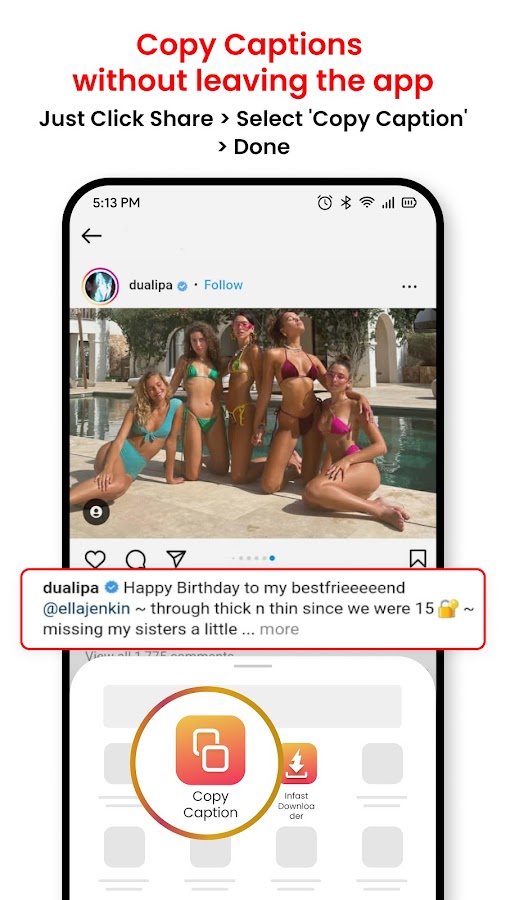Click the @ellajenkin mention

coord(87,608)
